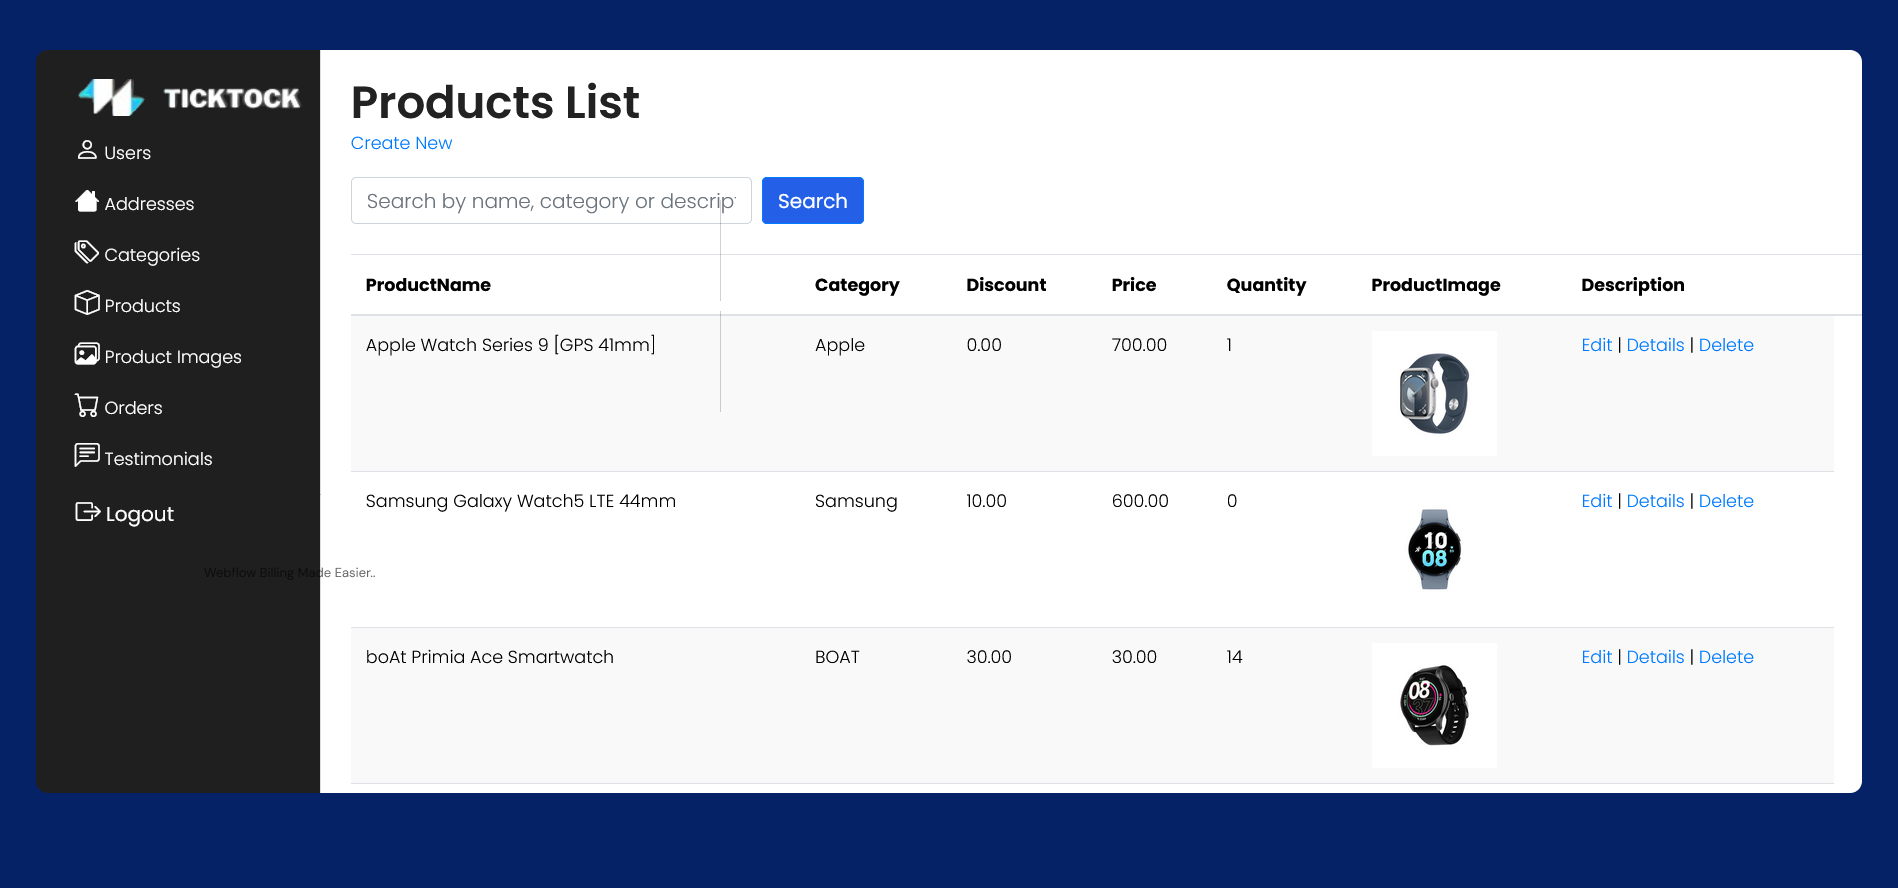
Task: Click the Create New link
Action: pyautogui.click(x=401, y=143)
